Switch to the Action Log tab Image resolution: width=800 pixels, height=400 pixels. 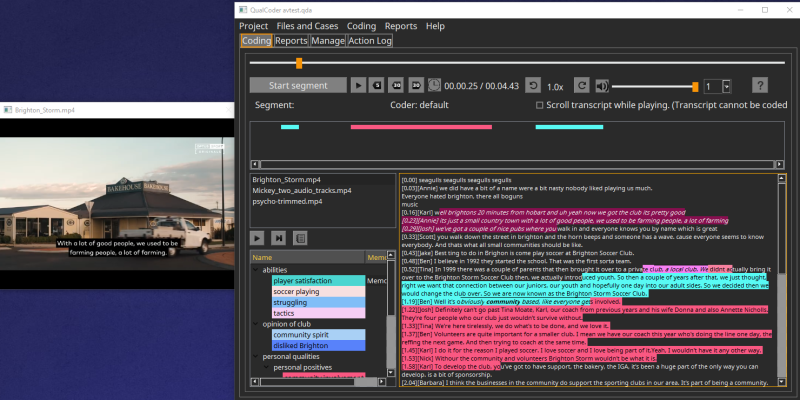tap(370, 41)
